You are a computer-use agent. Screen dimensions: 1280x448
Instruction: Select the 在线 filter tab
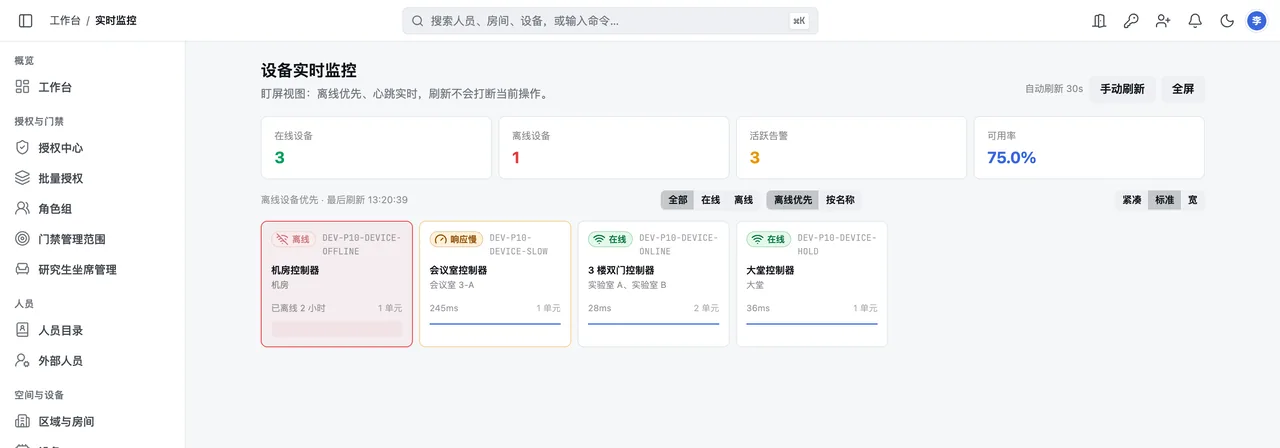point(711,200)
